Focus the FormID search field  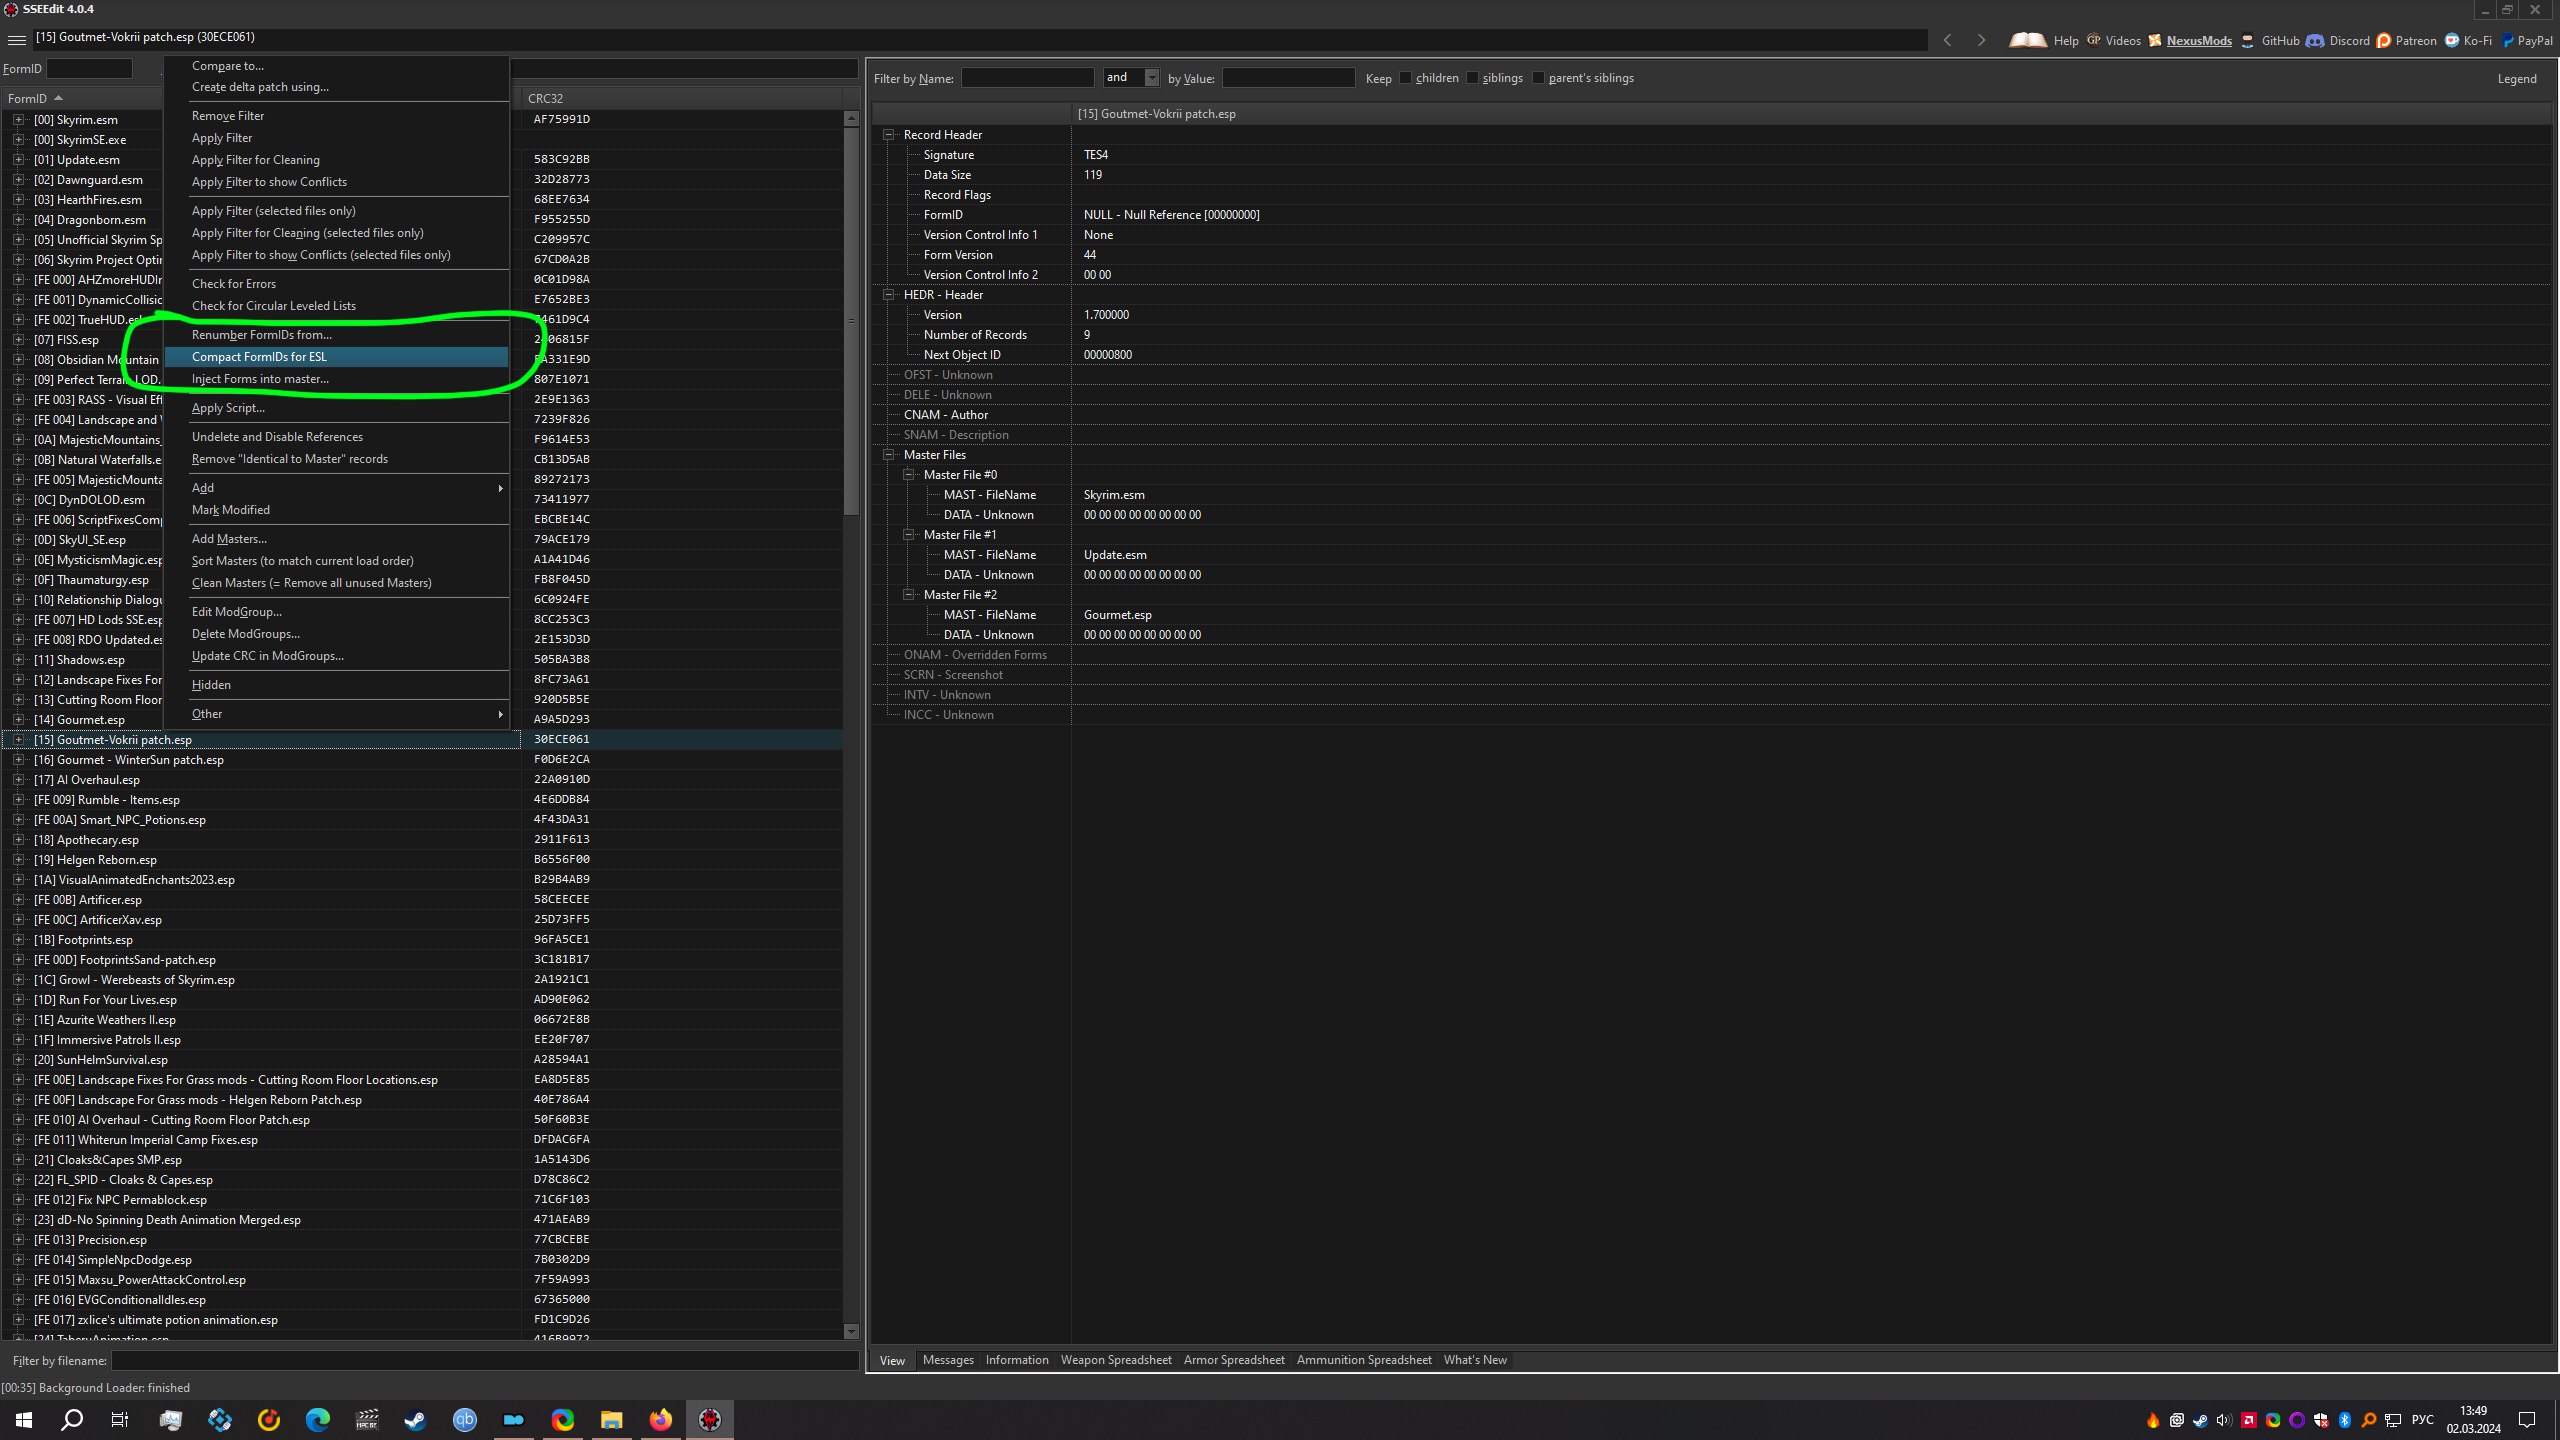click(89, 69)
